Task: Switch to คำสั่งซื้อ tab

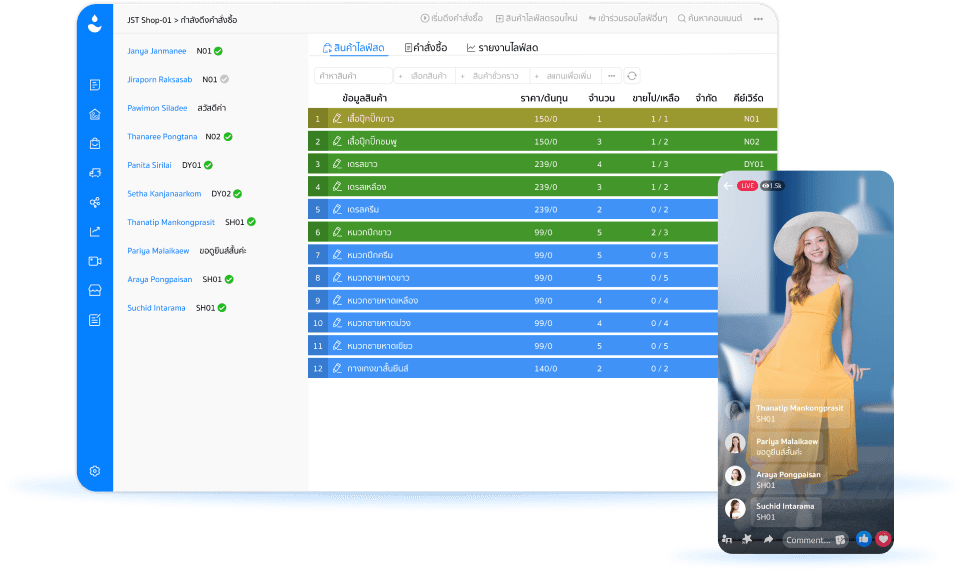Action: (x=426, y=47)
